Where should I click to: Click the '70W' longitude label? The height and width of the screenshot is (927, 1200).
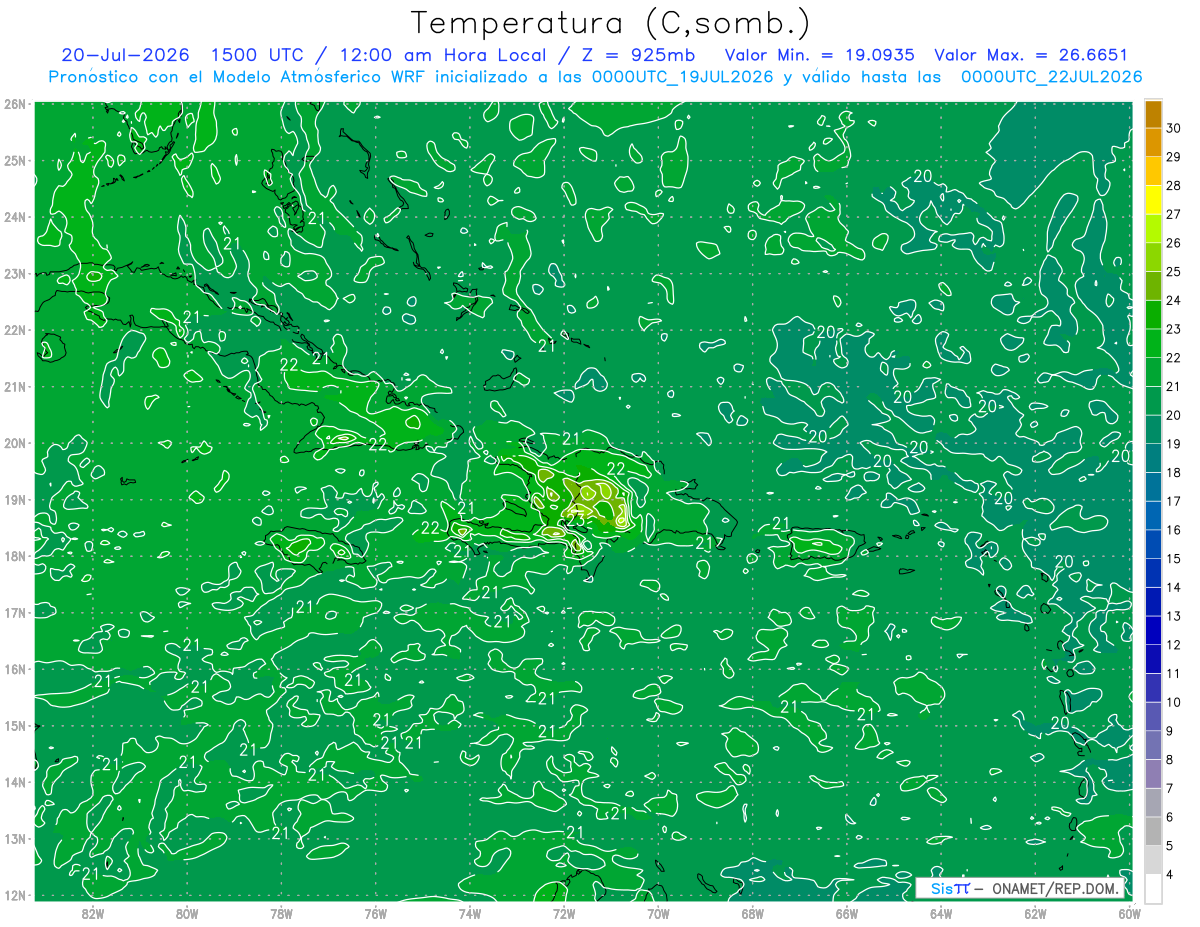(658, 912)
